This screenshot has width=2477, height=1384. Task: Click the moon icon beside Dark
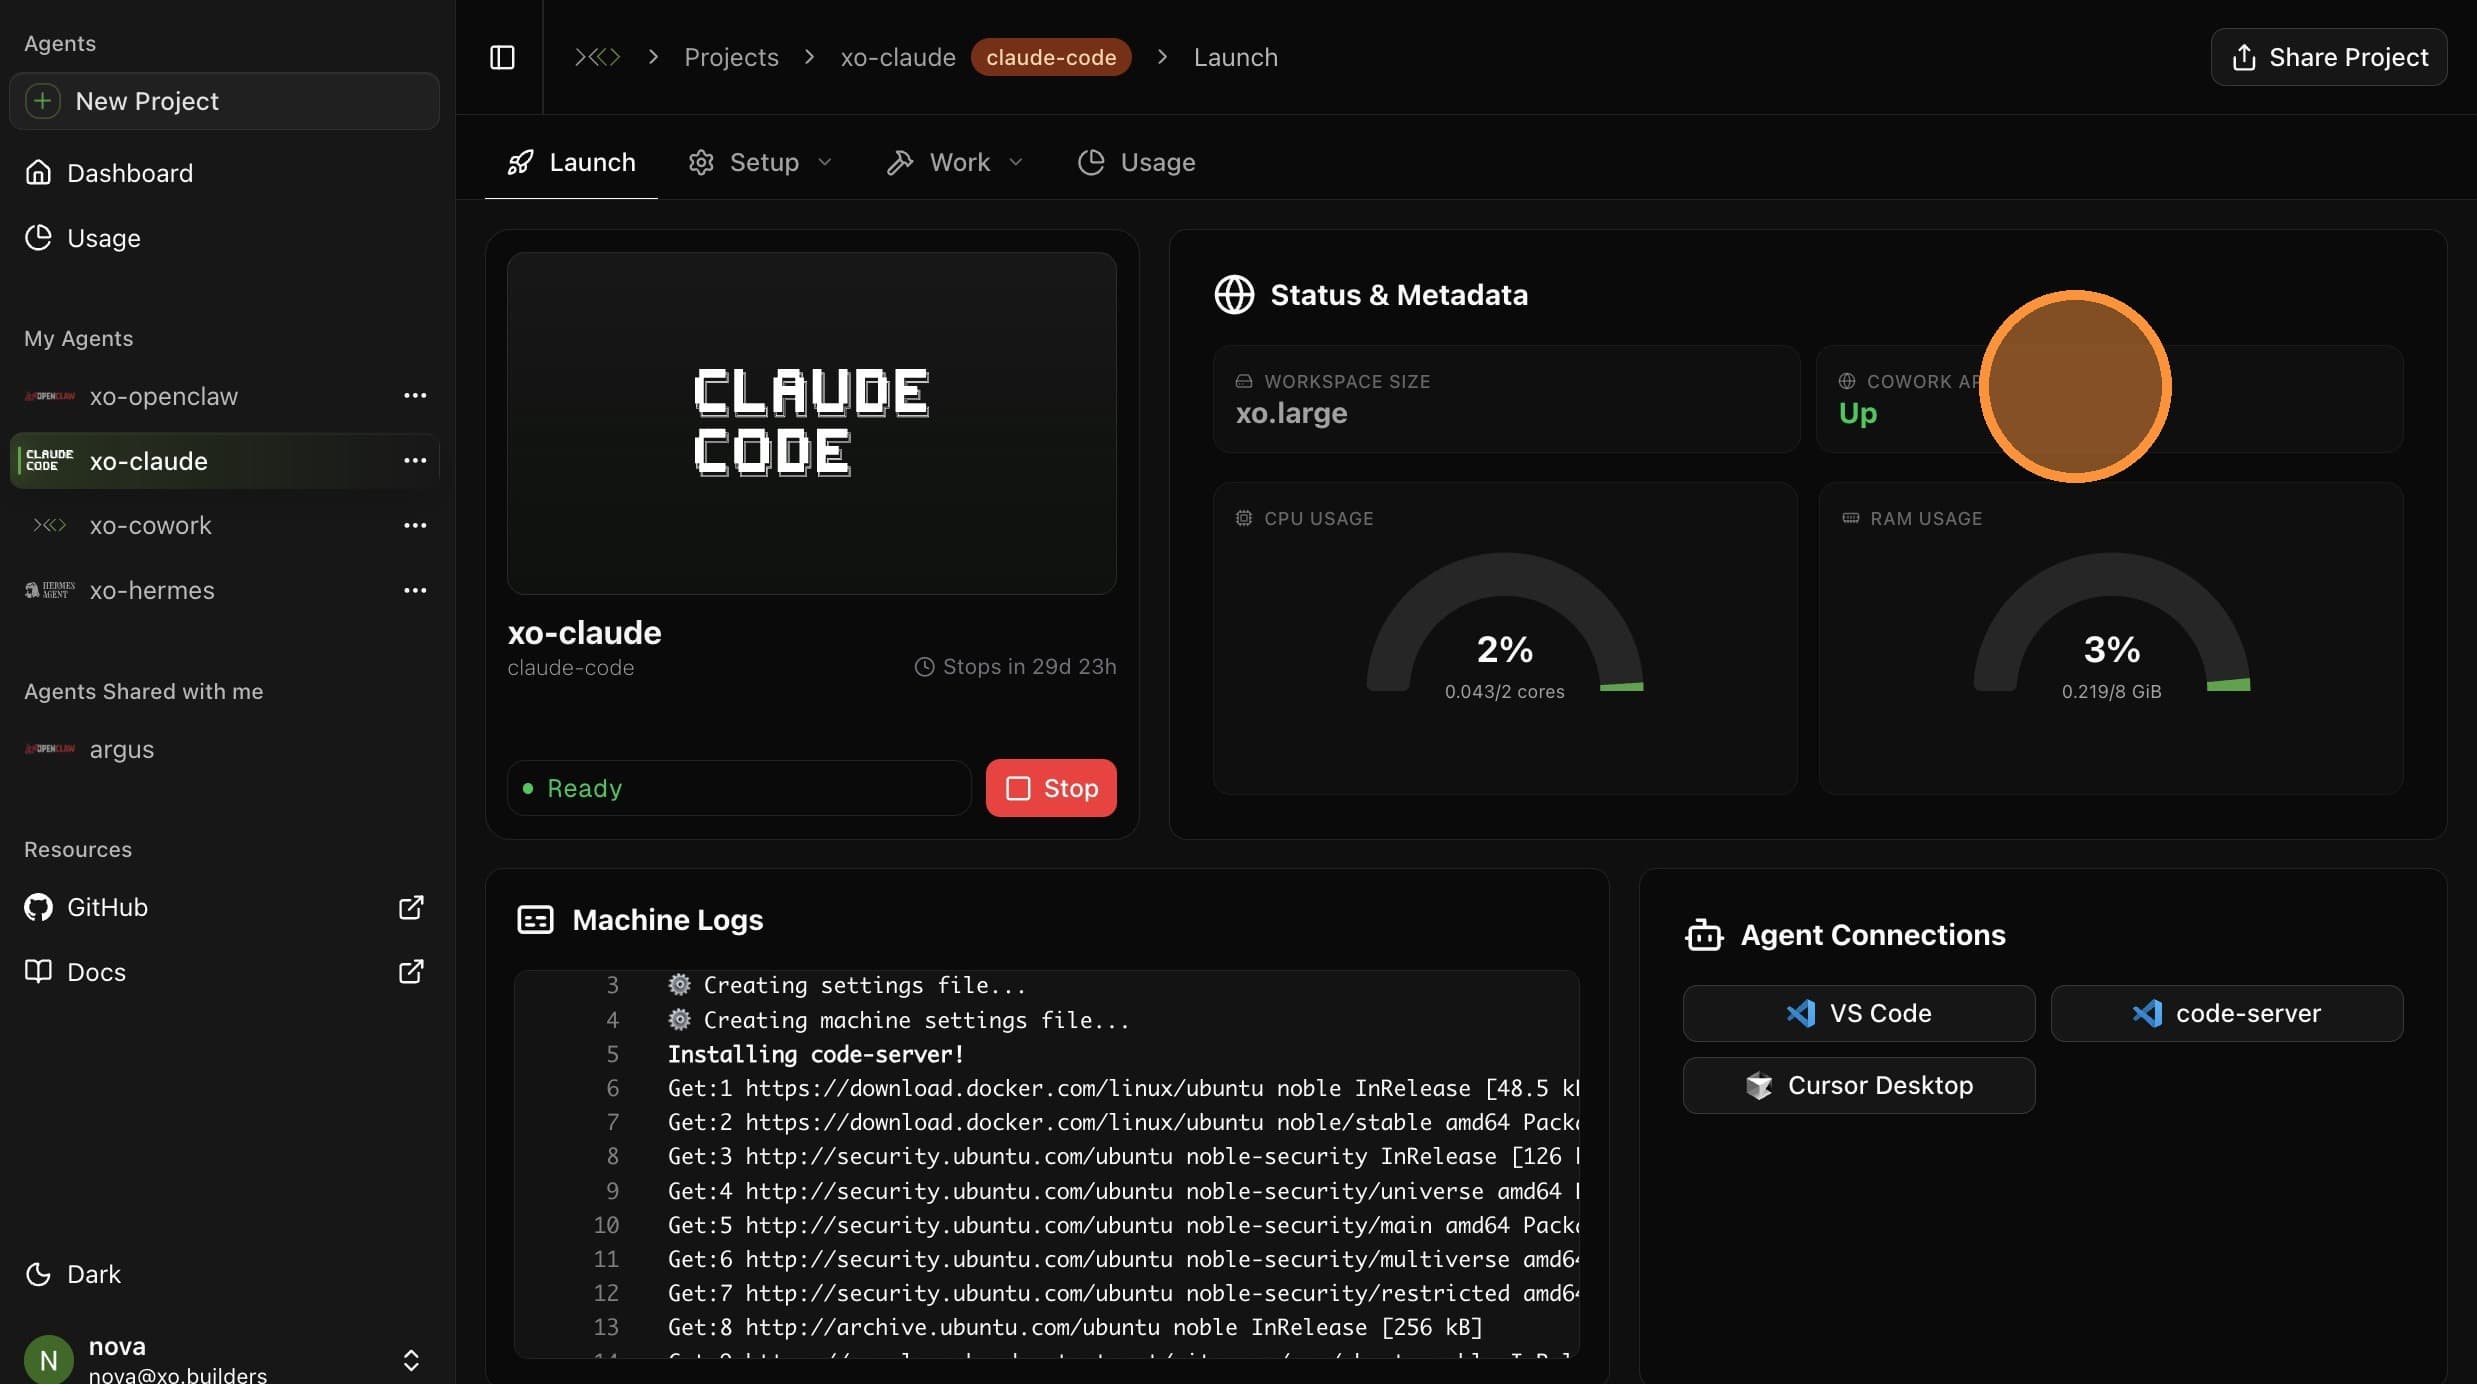pyautogui.click(x=38, y=1274)
